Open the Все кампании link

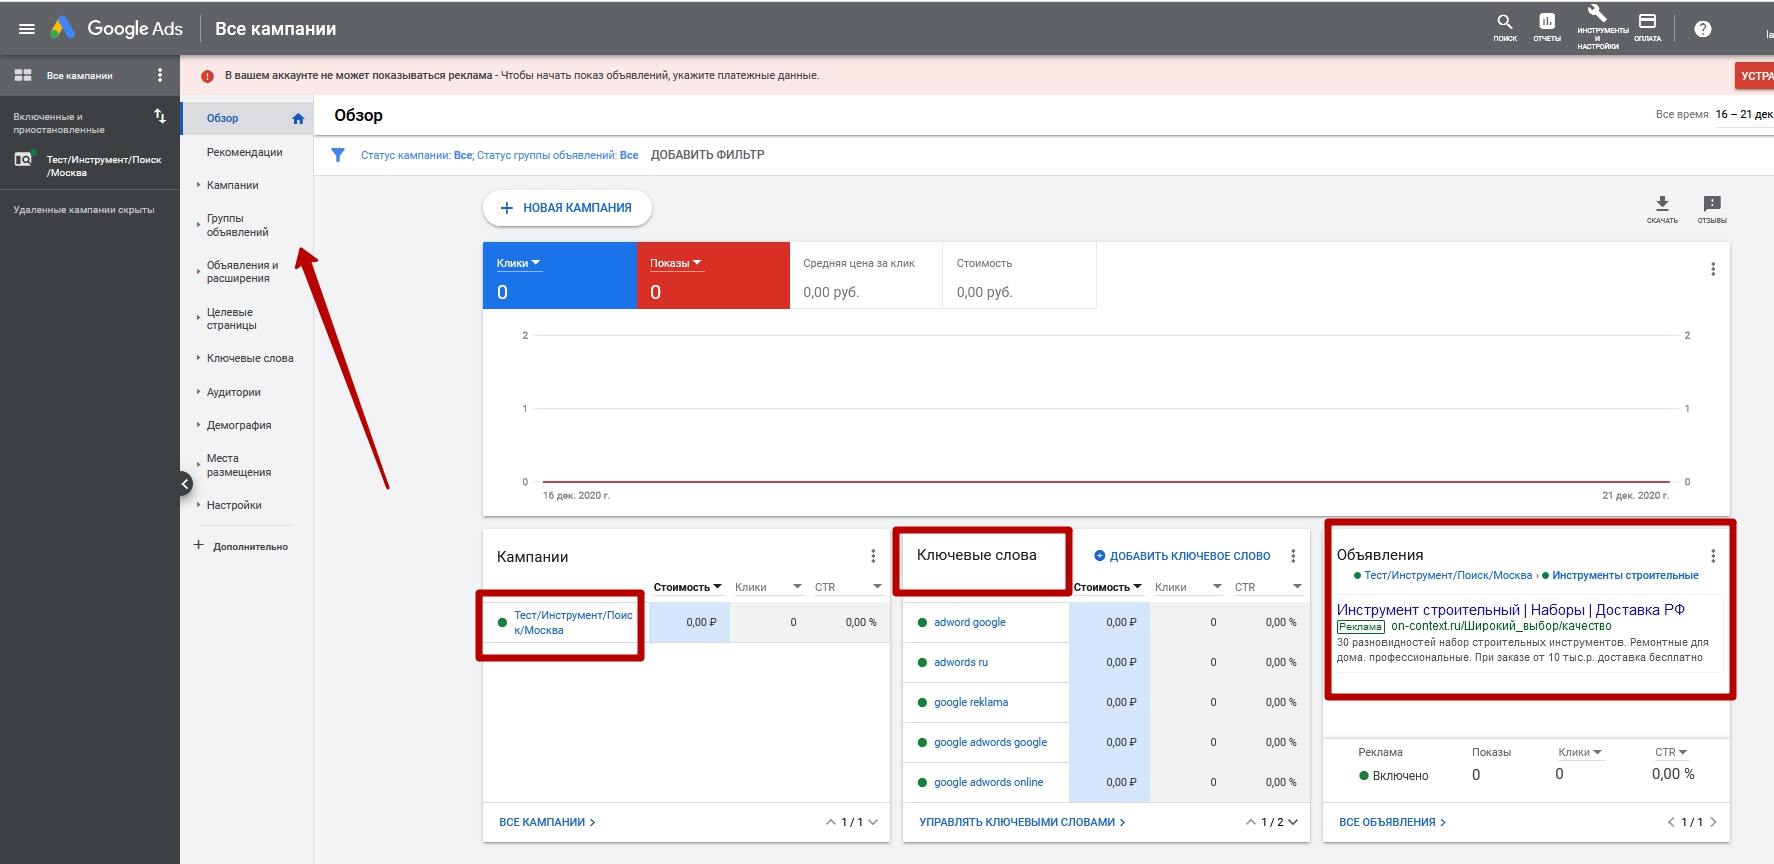[546, 822]
